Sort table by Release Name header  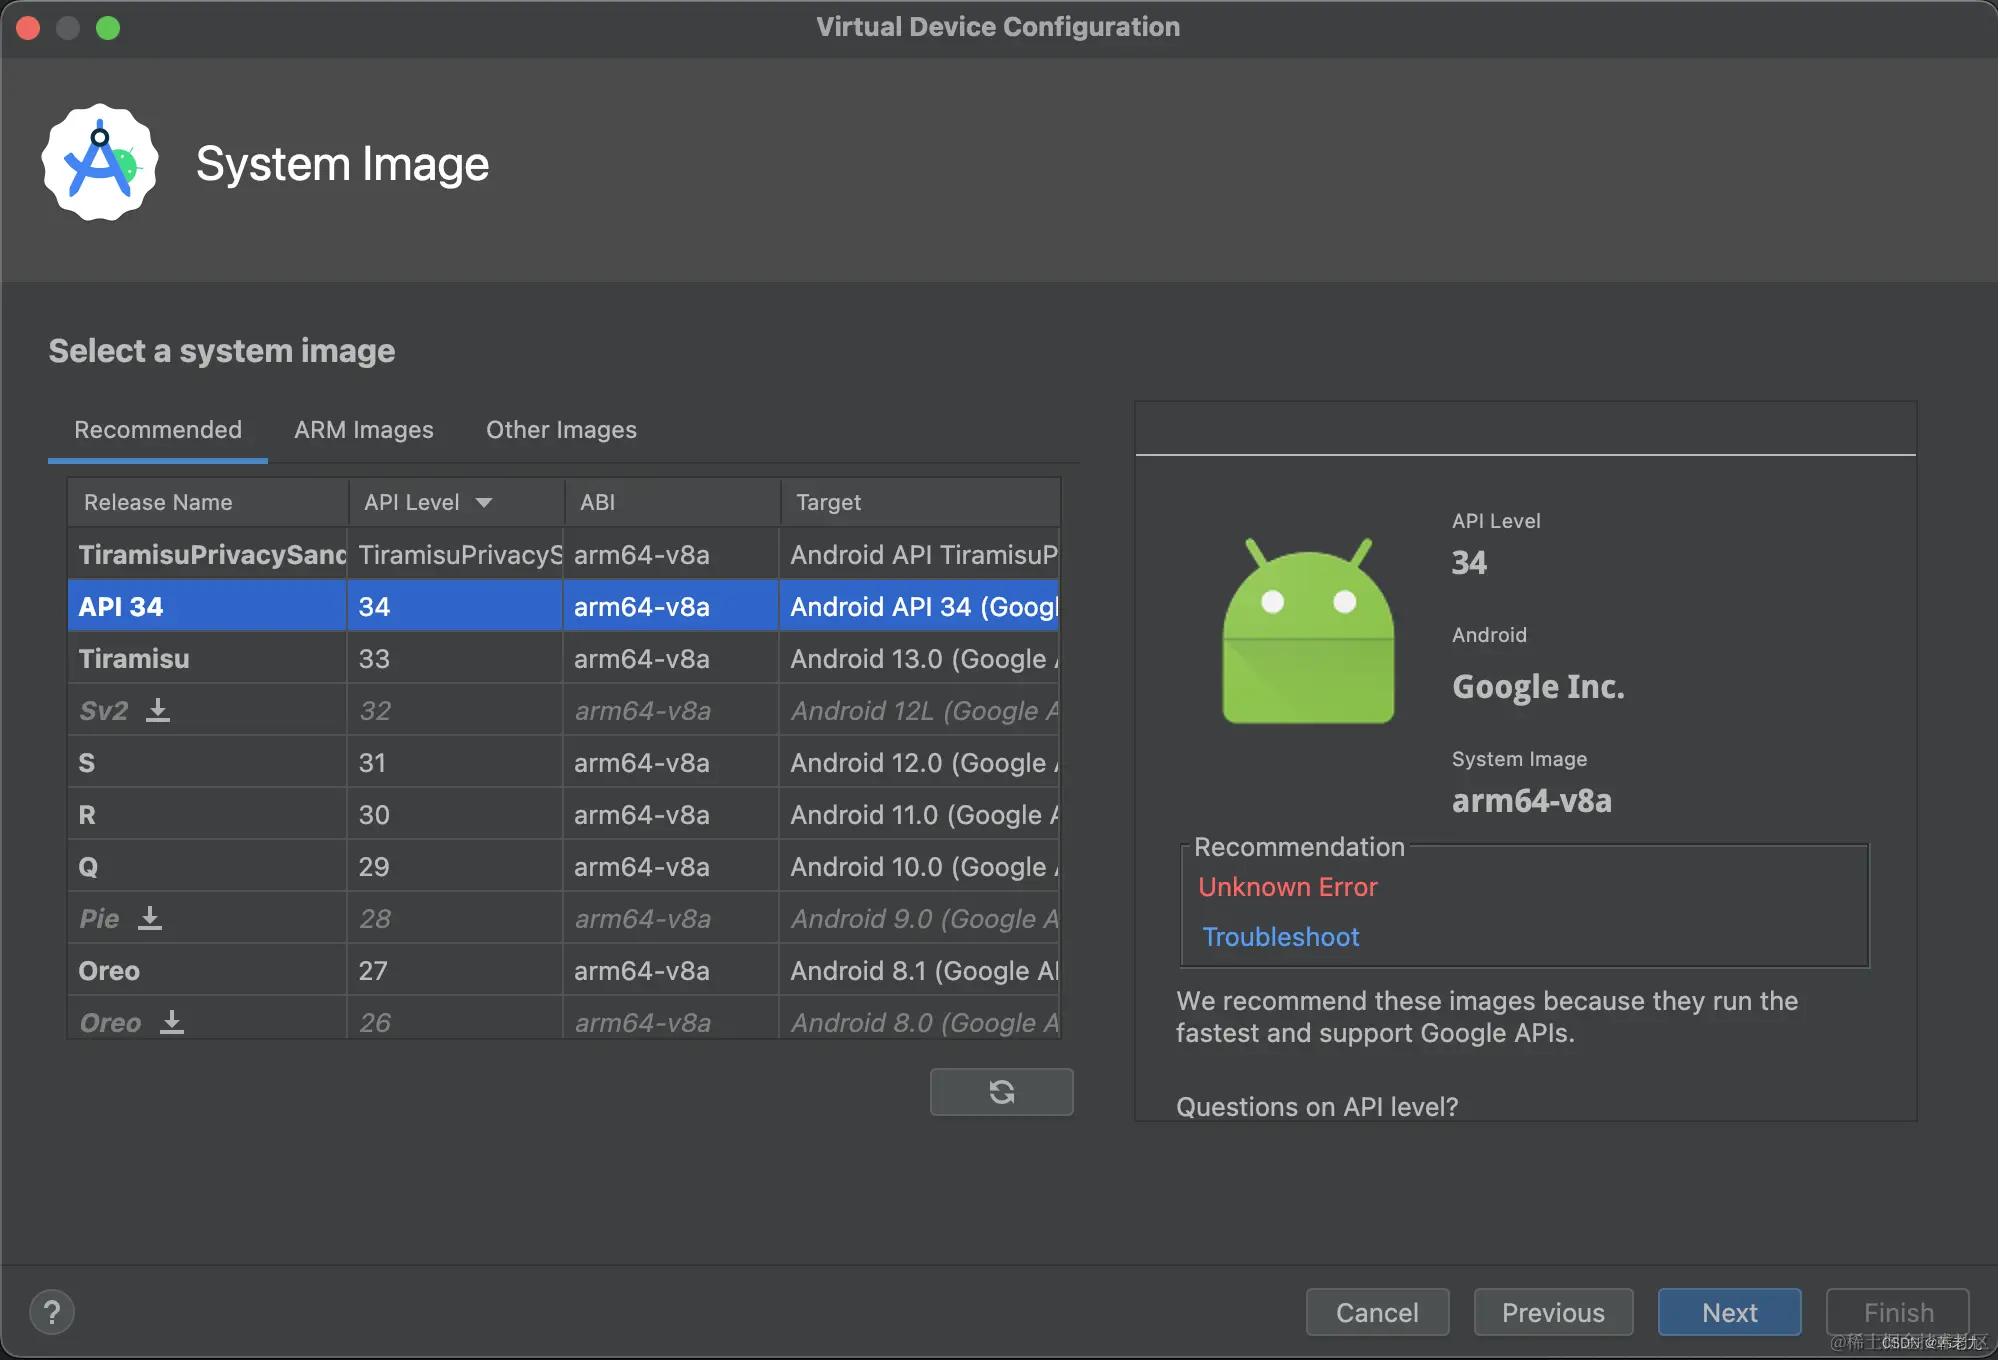point(158,502)
